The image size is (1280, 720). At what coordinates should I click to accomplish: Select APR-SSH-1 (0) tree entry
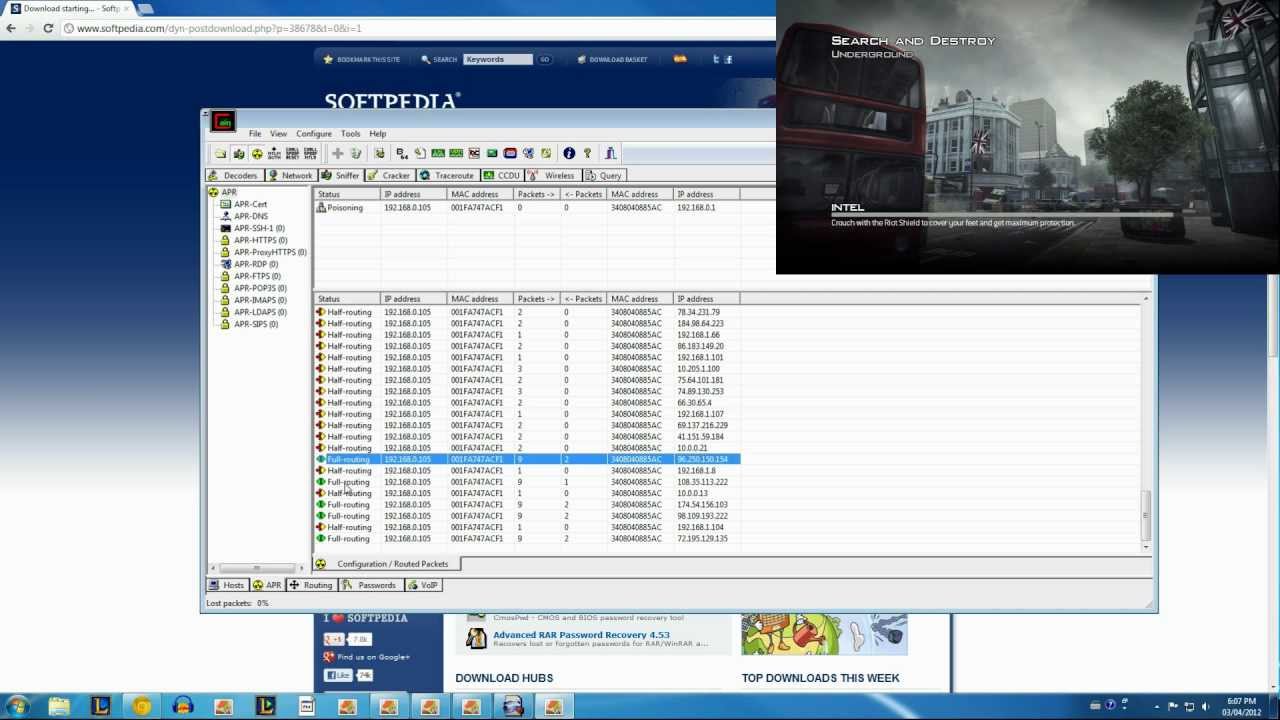(x=259, y=228)
